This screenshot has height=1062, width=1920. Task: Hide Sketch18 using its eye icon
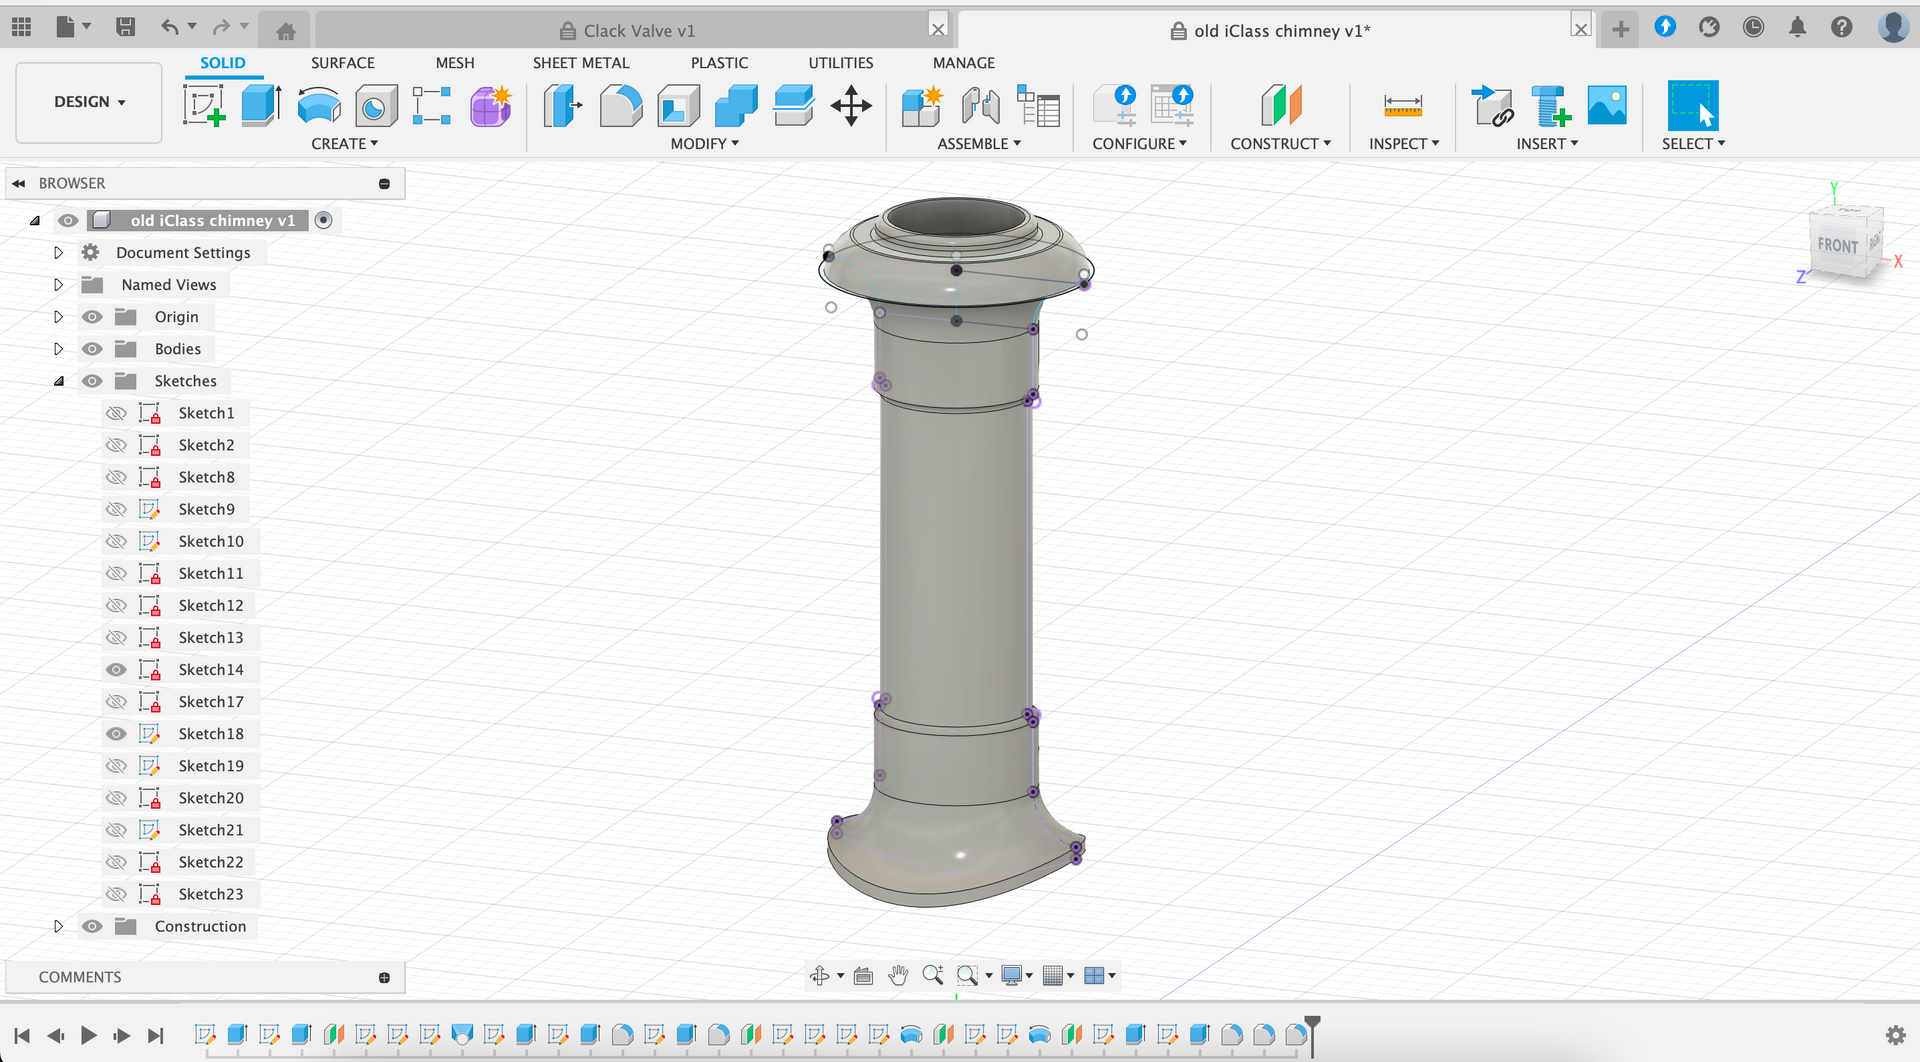[117, 734]
